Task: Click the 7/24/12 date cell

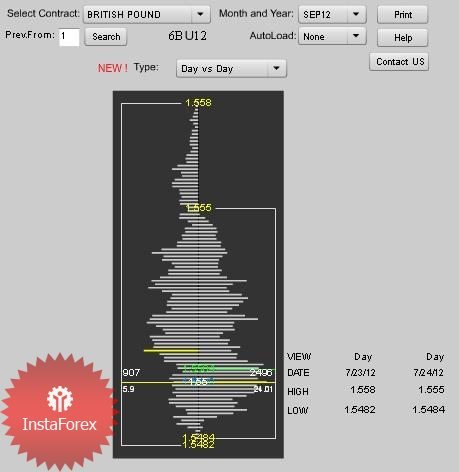Action: 428,373
